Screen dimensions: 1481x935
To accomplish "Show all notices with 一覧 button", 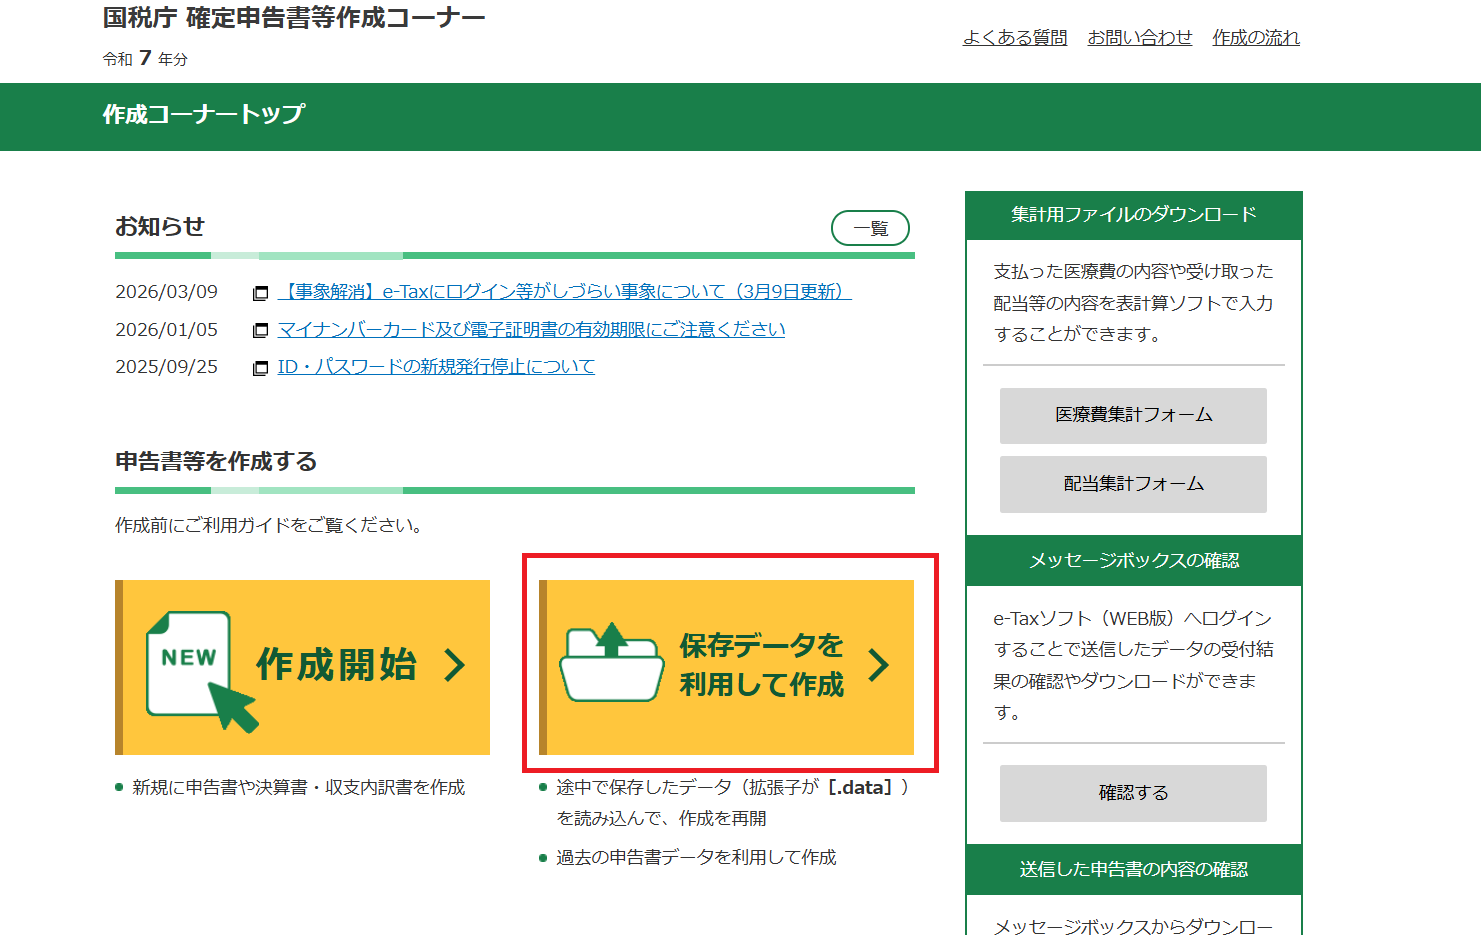I will pyautogui.click(x=870, y=228).
